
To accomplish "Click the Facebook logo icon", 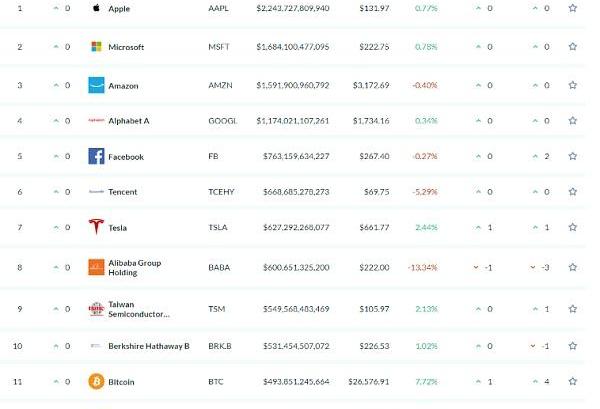I will 96,157.
